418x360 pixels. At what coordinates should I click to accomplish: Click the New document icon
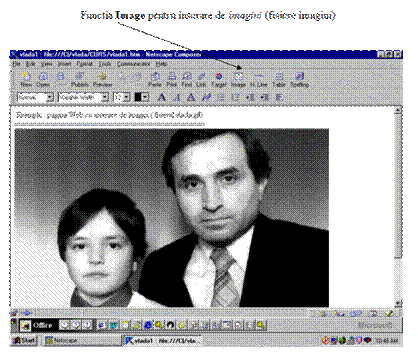tap(26, 80)
